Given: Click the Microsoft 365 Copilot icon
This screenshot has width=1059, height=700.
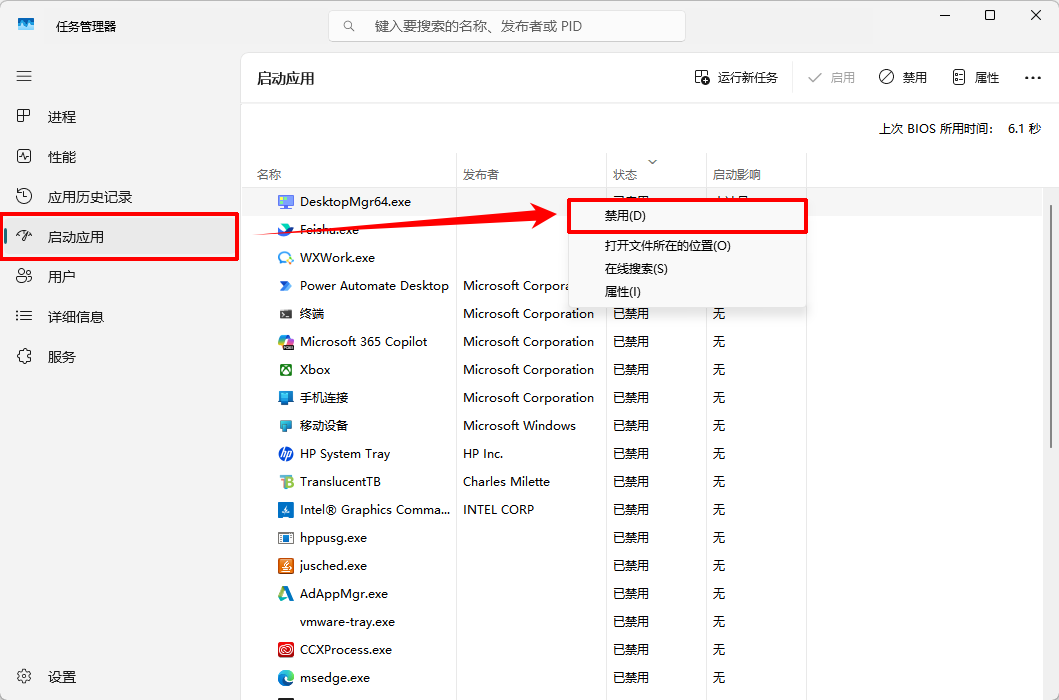Looking at the screenshot, I should coord(286,342).
